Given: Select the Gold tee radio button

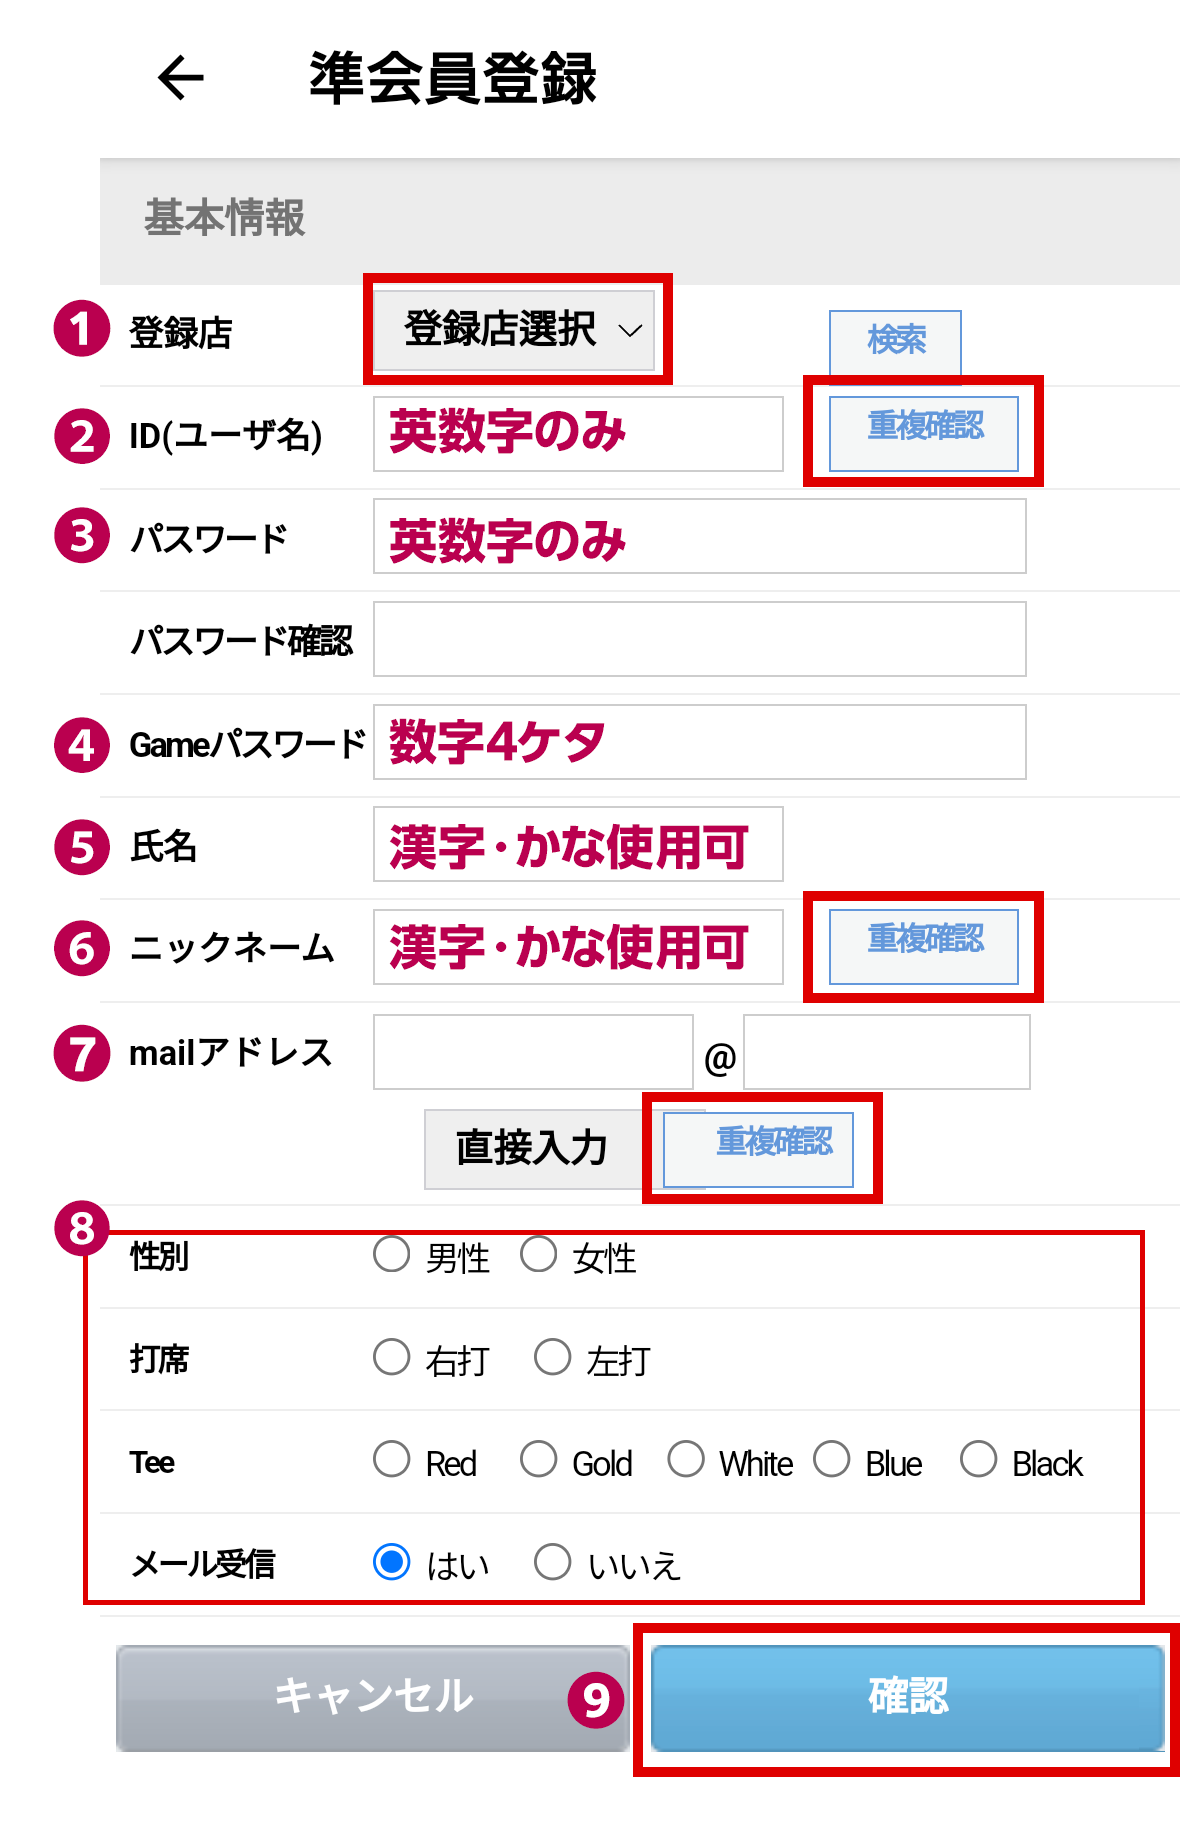Looking at the screenshot, I should pyautogui.click(x=539, y=1459).
